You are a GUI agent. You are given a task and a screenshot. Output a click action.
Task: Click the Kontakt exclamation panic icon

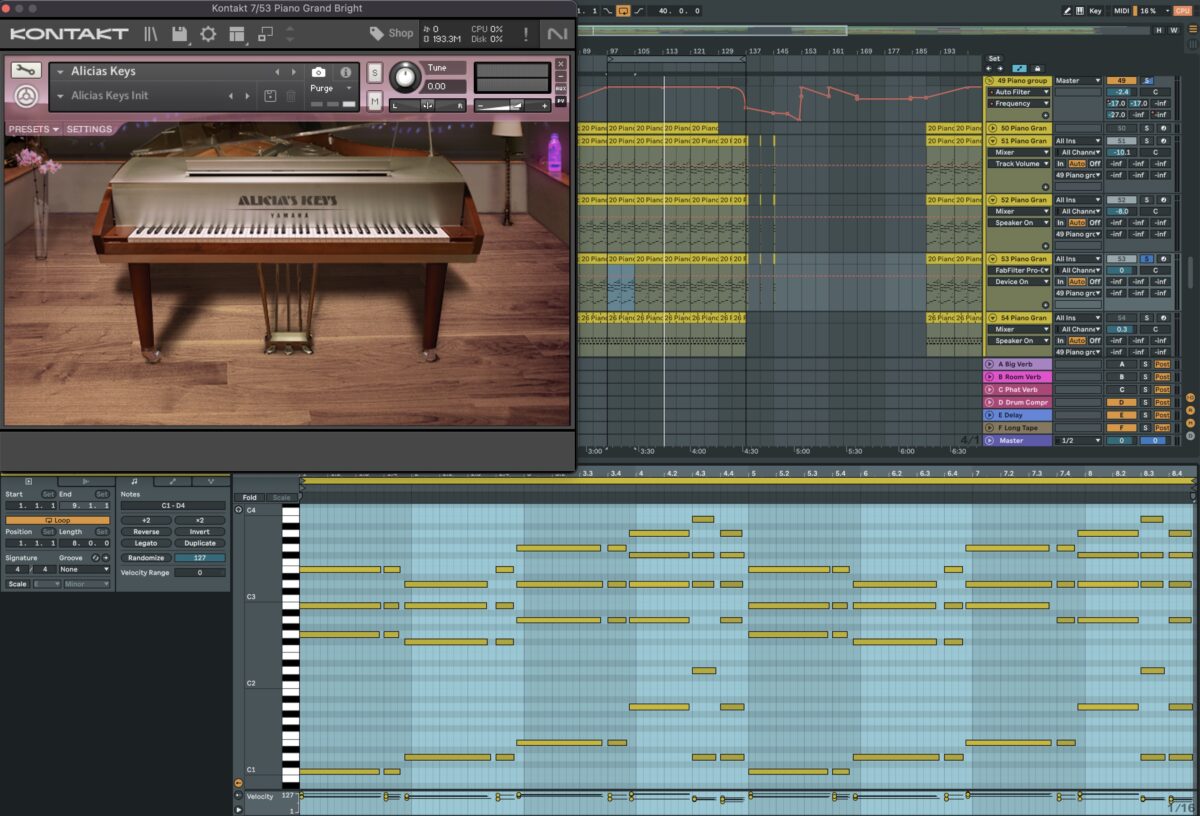[x=526, y=34]
